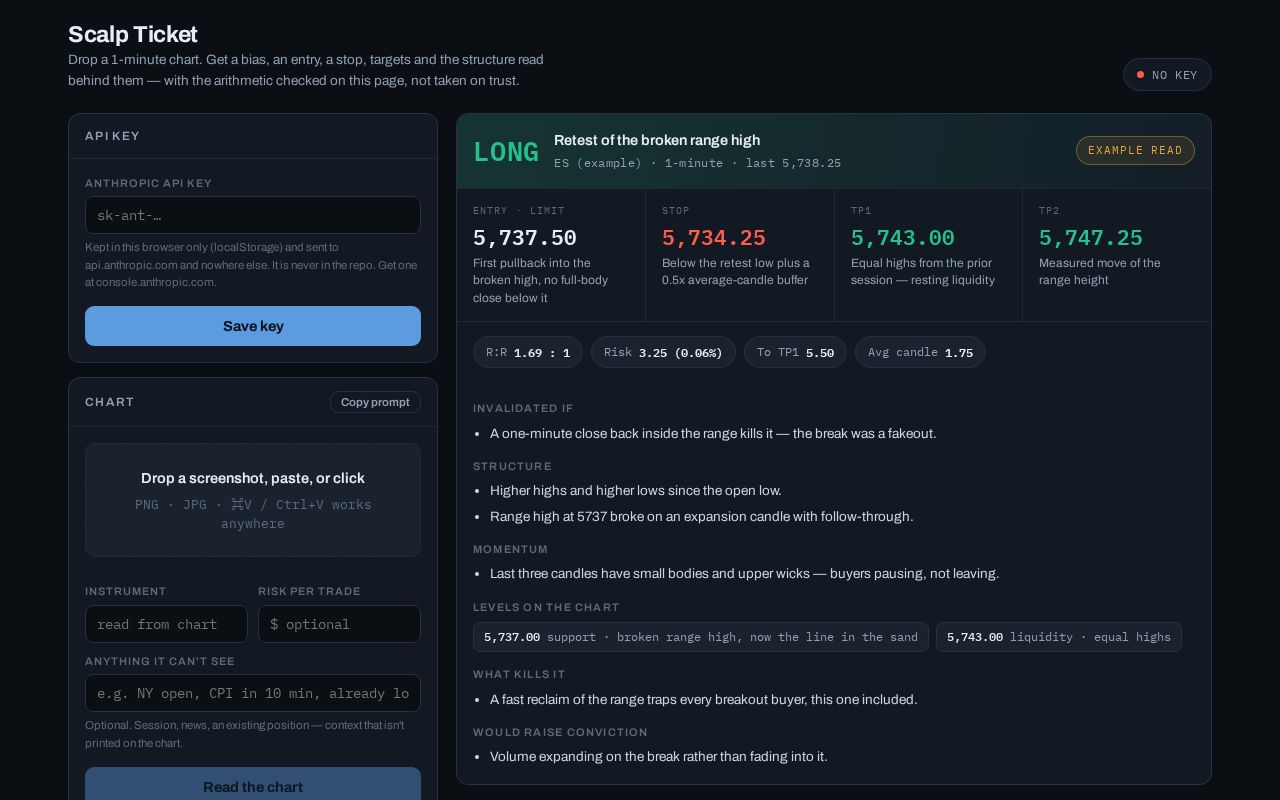The height and width of the screenshot is (800, 1280).
Task: Click the LONG bias label
Action: point(506,151)
